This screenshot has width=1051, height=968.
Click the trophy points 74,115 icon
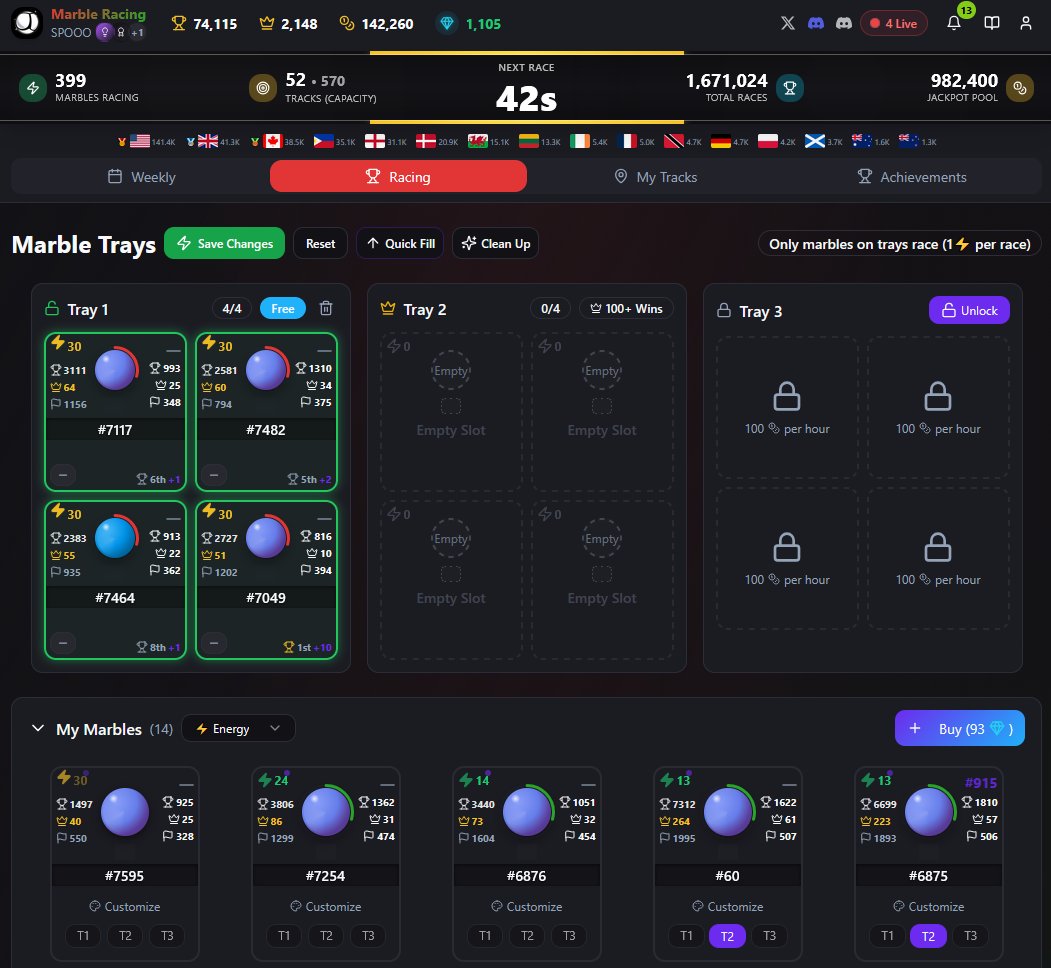pyautogui.click(x=178, y=23)
